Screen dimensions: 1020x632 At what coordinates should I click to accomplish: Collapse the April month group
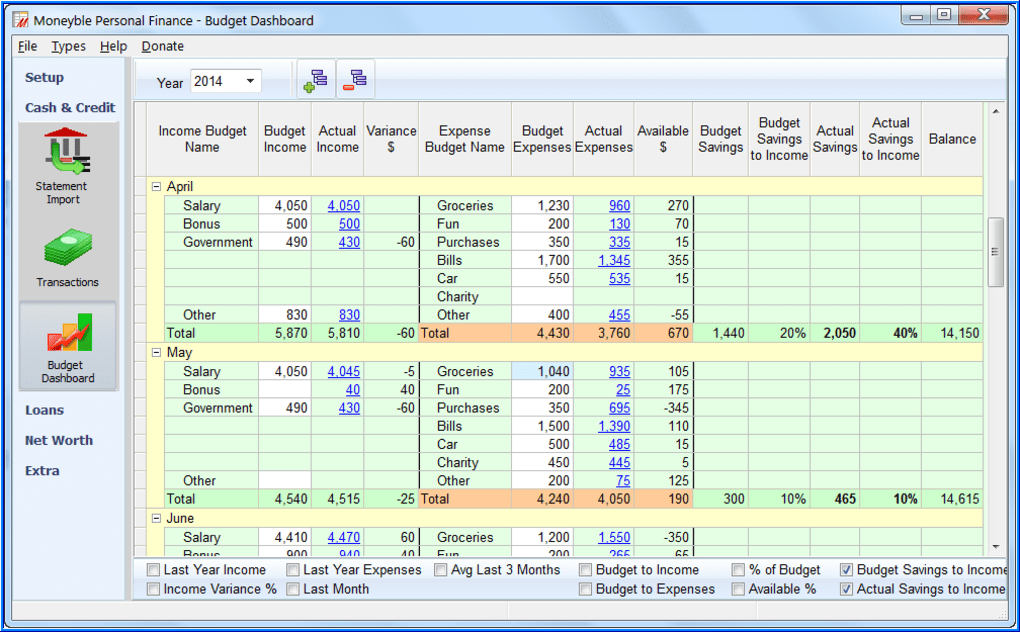pos(156,187)
